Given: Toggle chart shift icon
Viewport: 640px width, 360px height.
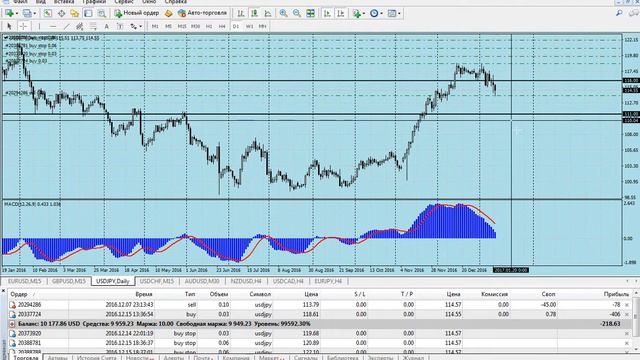Looking at the screenshot, I should (340, 13).
